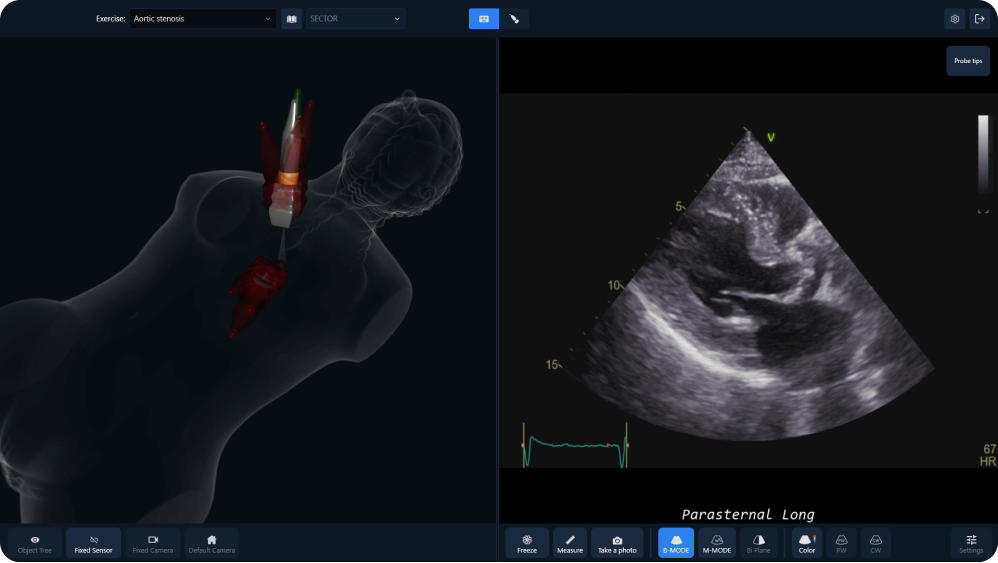Activate PW Doppler mode

[841, 543]
